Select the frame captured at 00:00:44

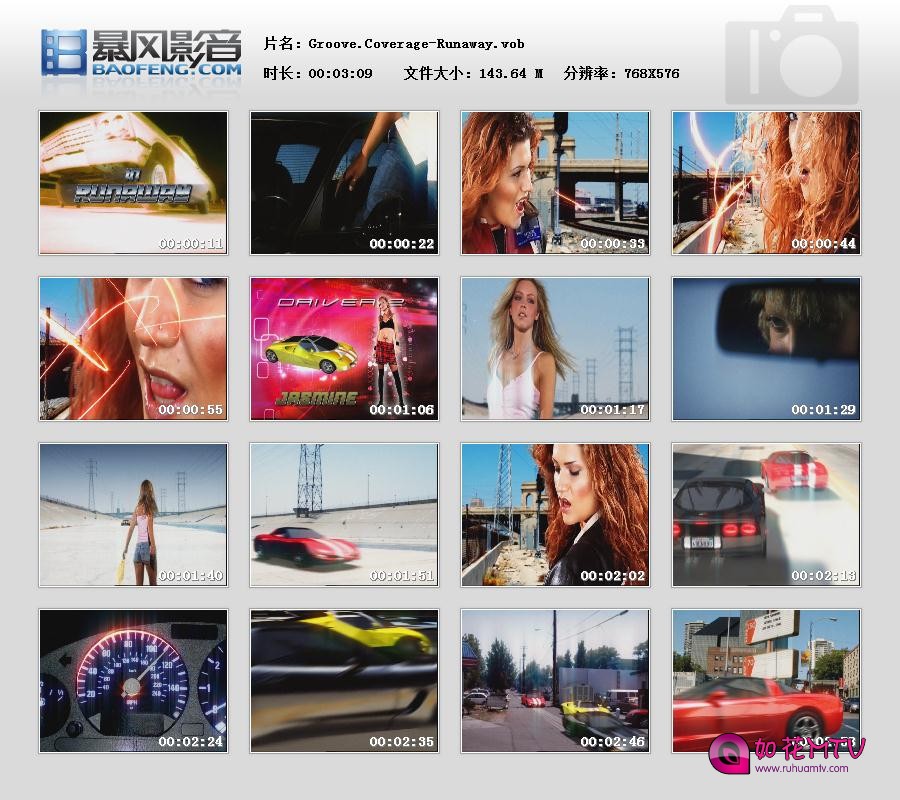point(766,183)
